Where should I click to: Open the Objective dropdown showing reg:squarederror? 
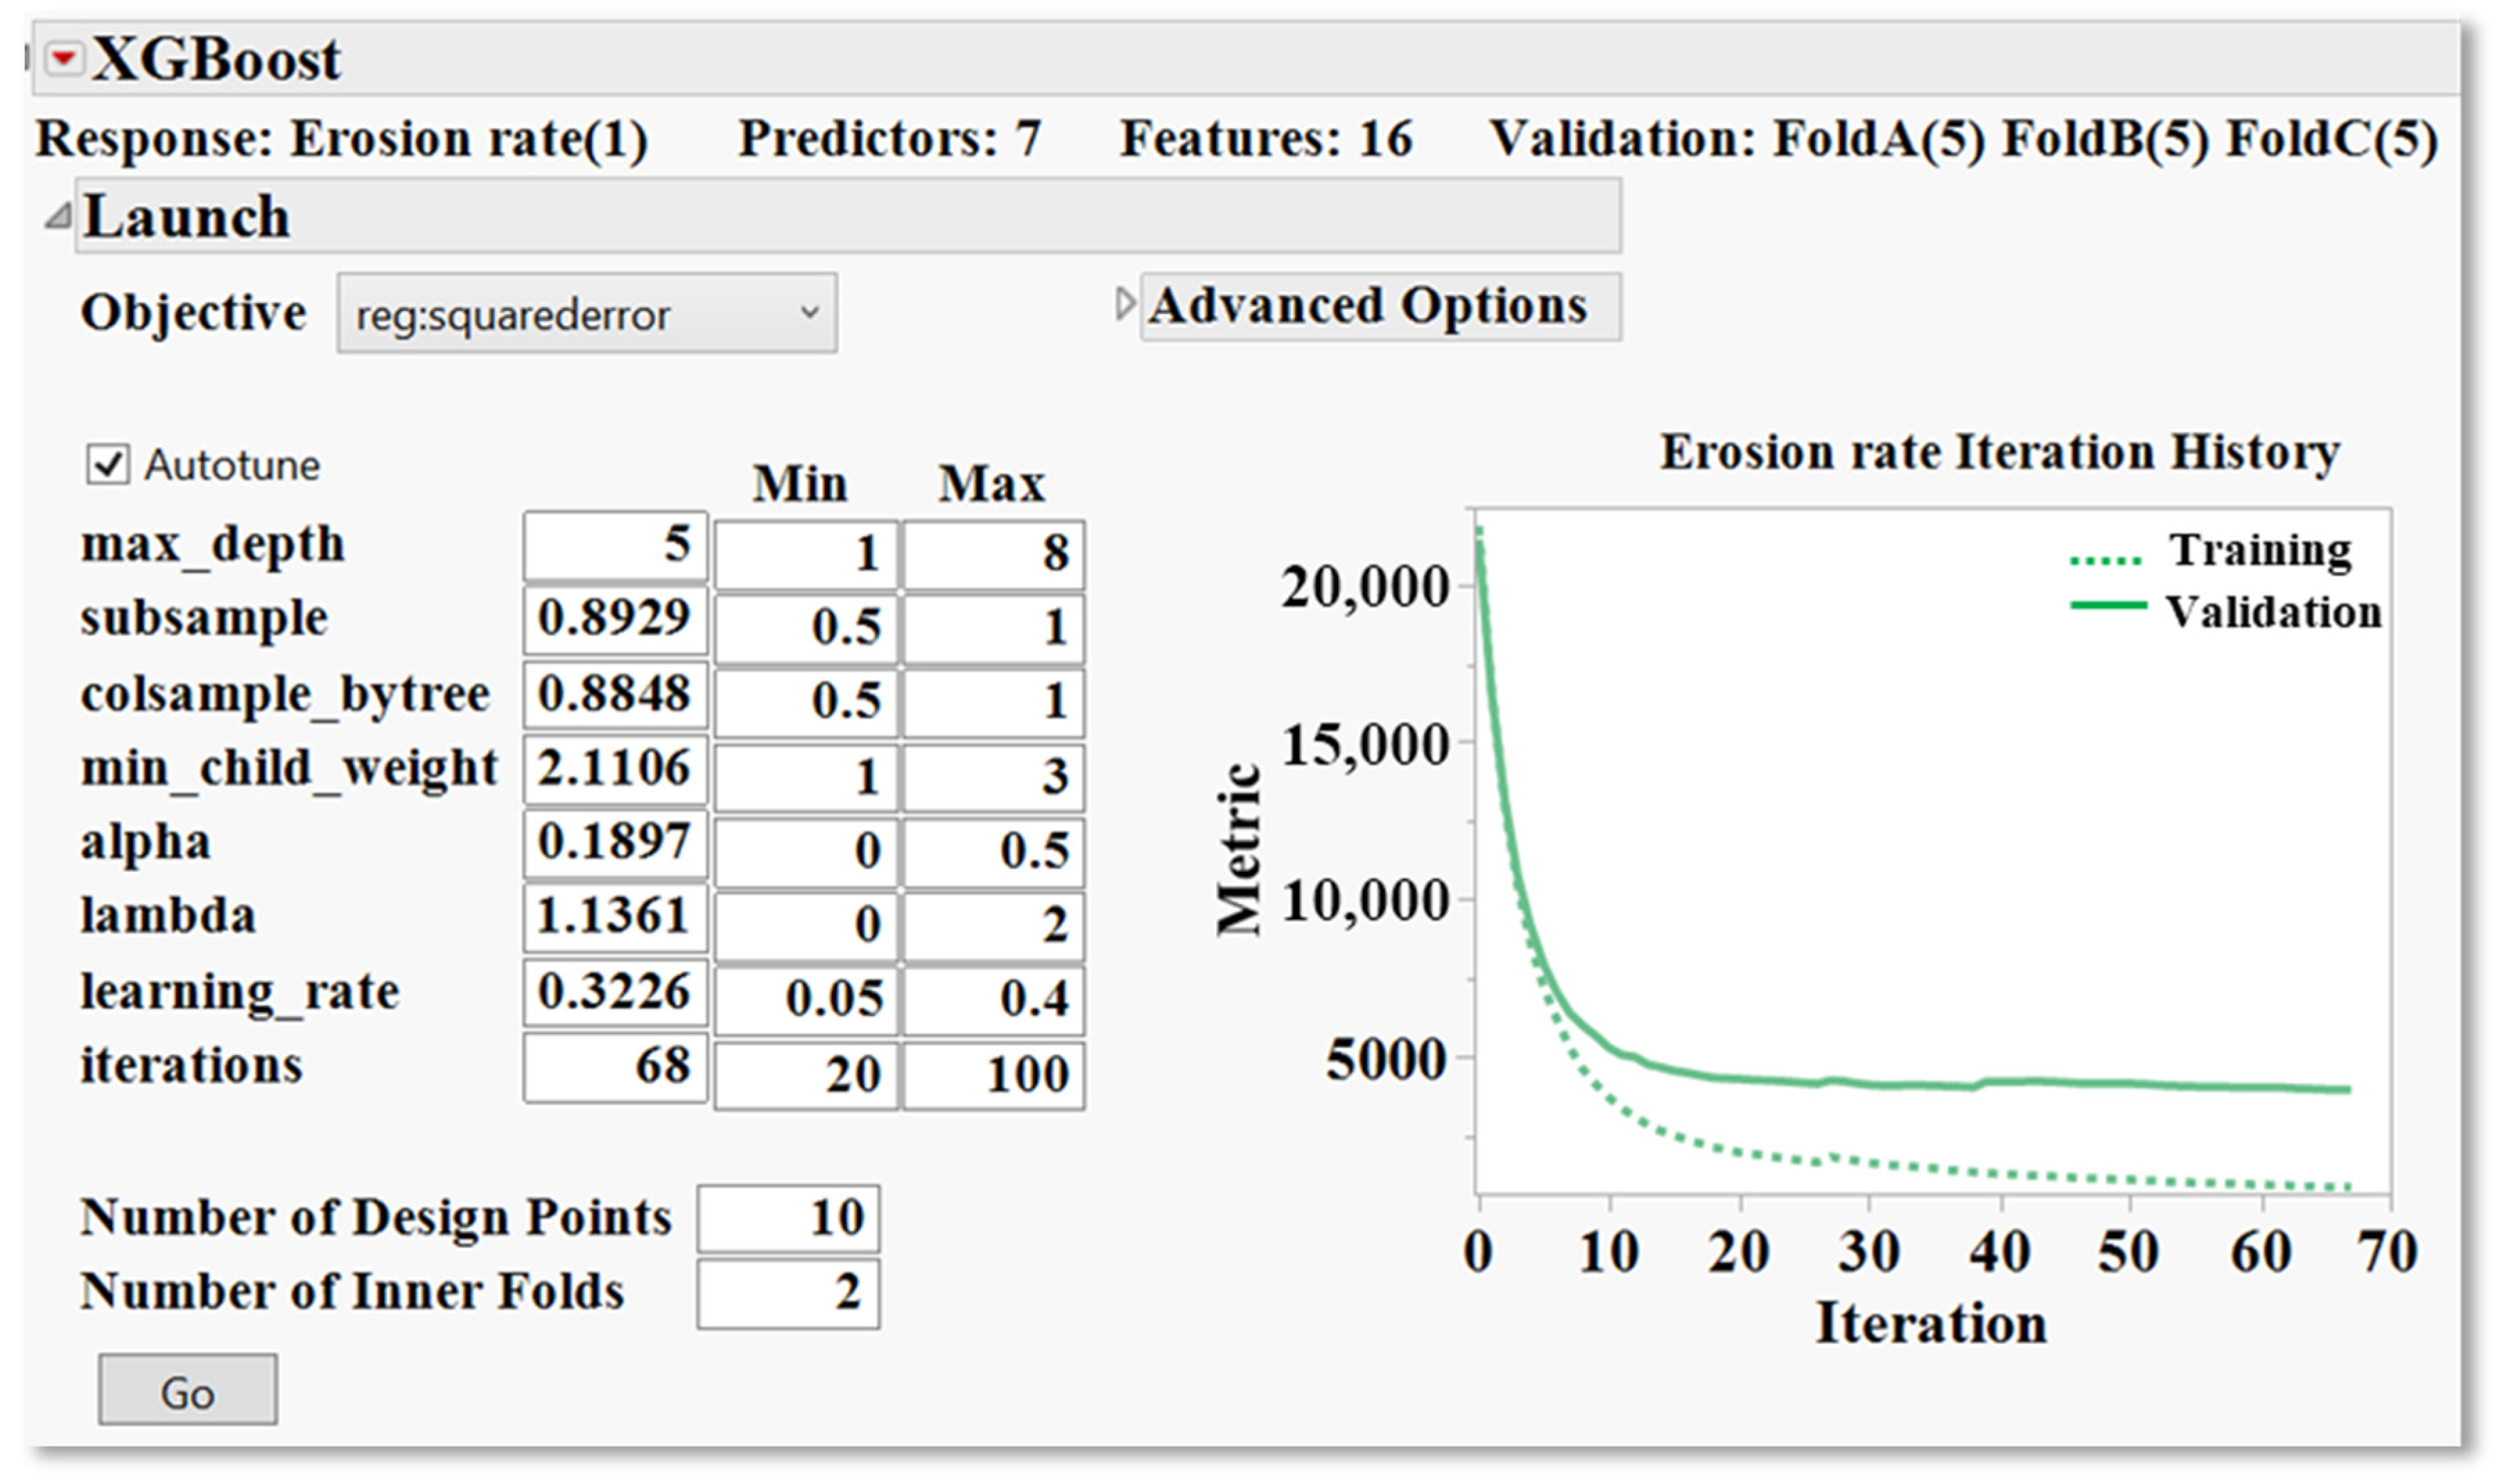click(x=587, y=314)
